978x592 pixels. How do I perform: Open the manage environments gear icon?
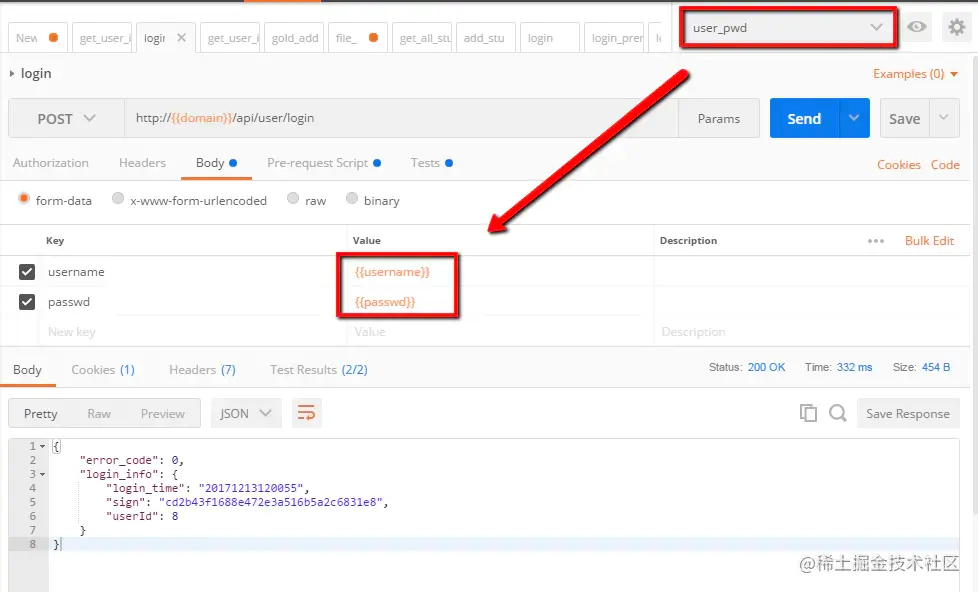click(956, 27)
